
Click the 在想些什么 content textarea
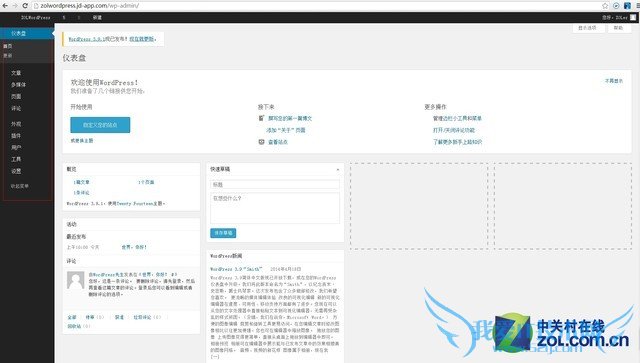[275, 208]
